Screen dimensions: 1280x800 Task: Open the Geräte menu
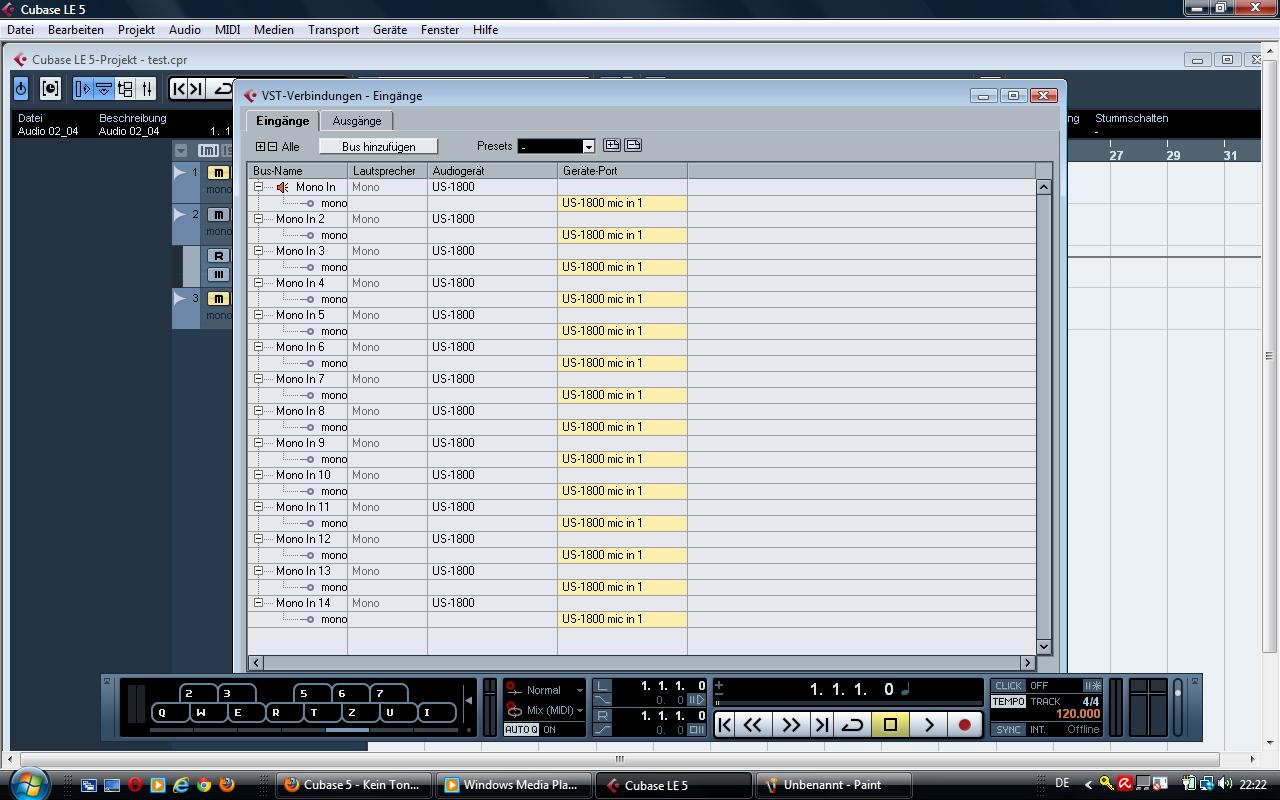pyautogui.click(x=390, y=30)
